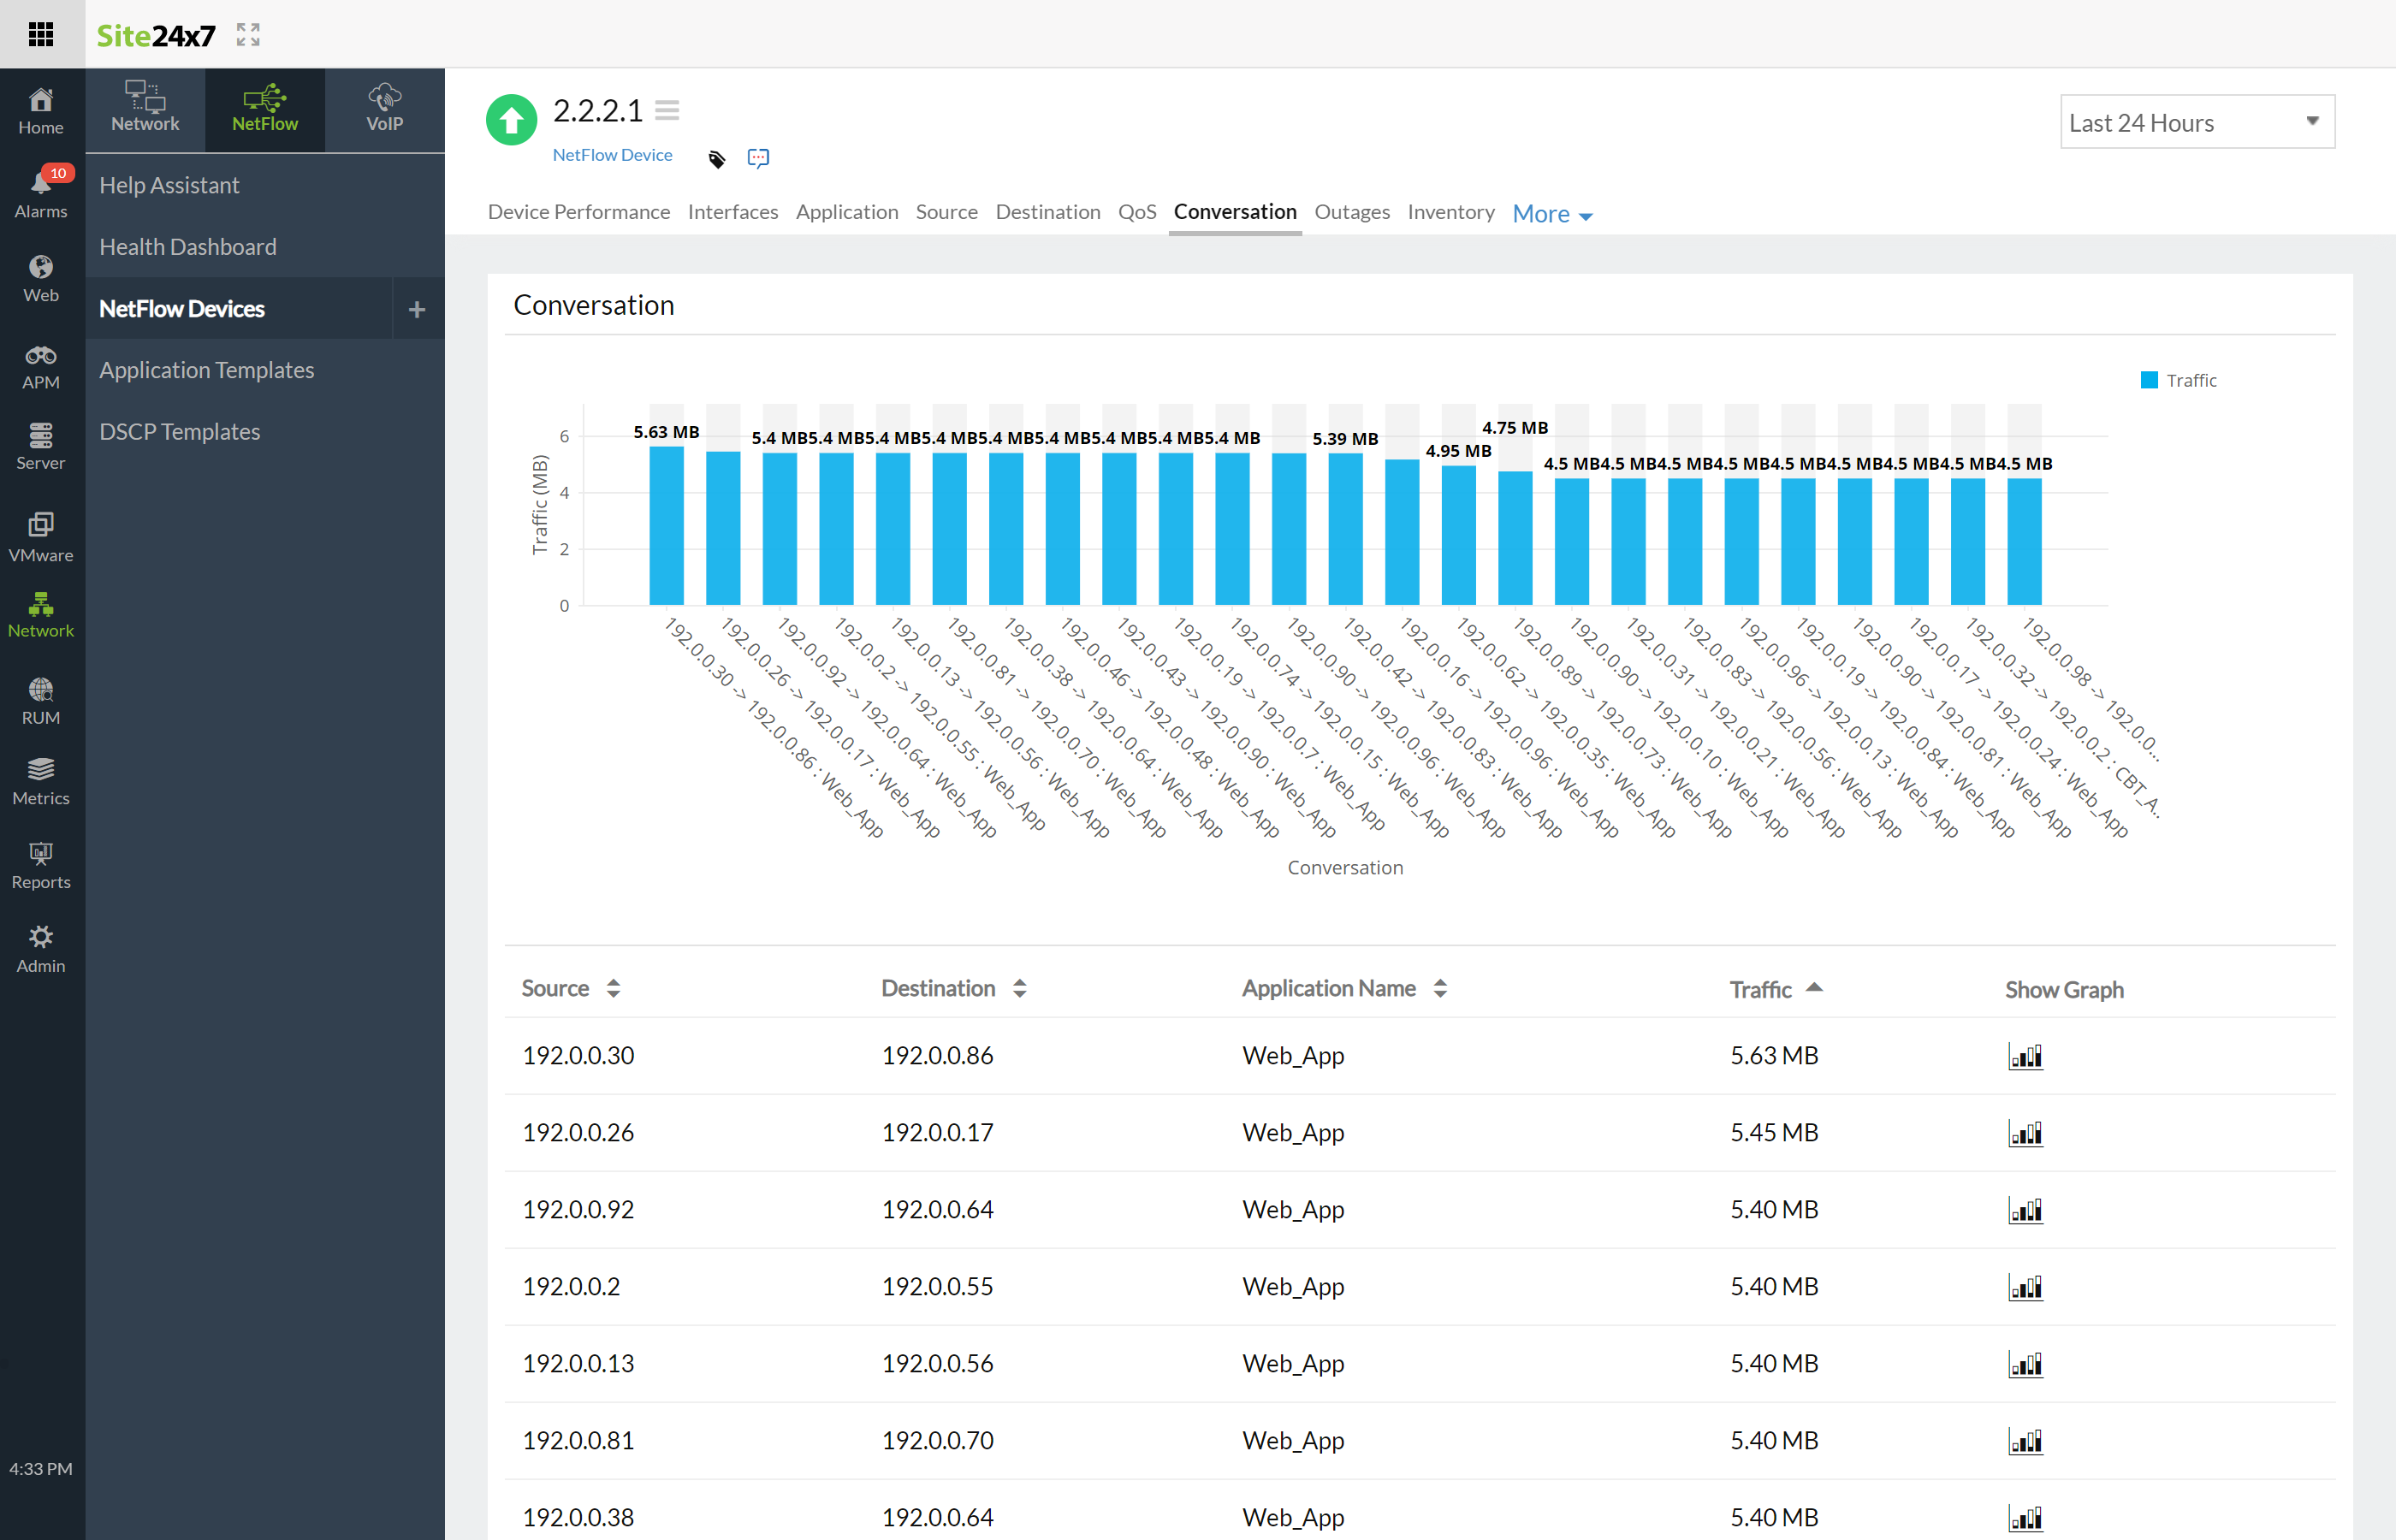Image resolution: width=2396 pixels, height=1540 pixels.
Task: Toggle sort order on the Traffic column
Action: [1815, 988]
